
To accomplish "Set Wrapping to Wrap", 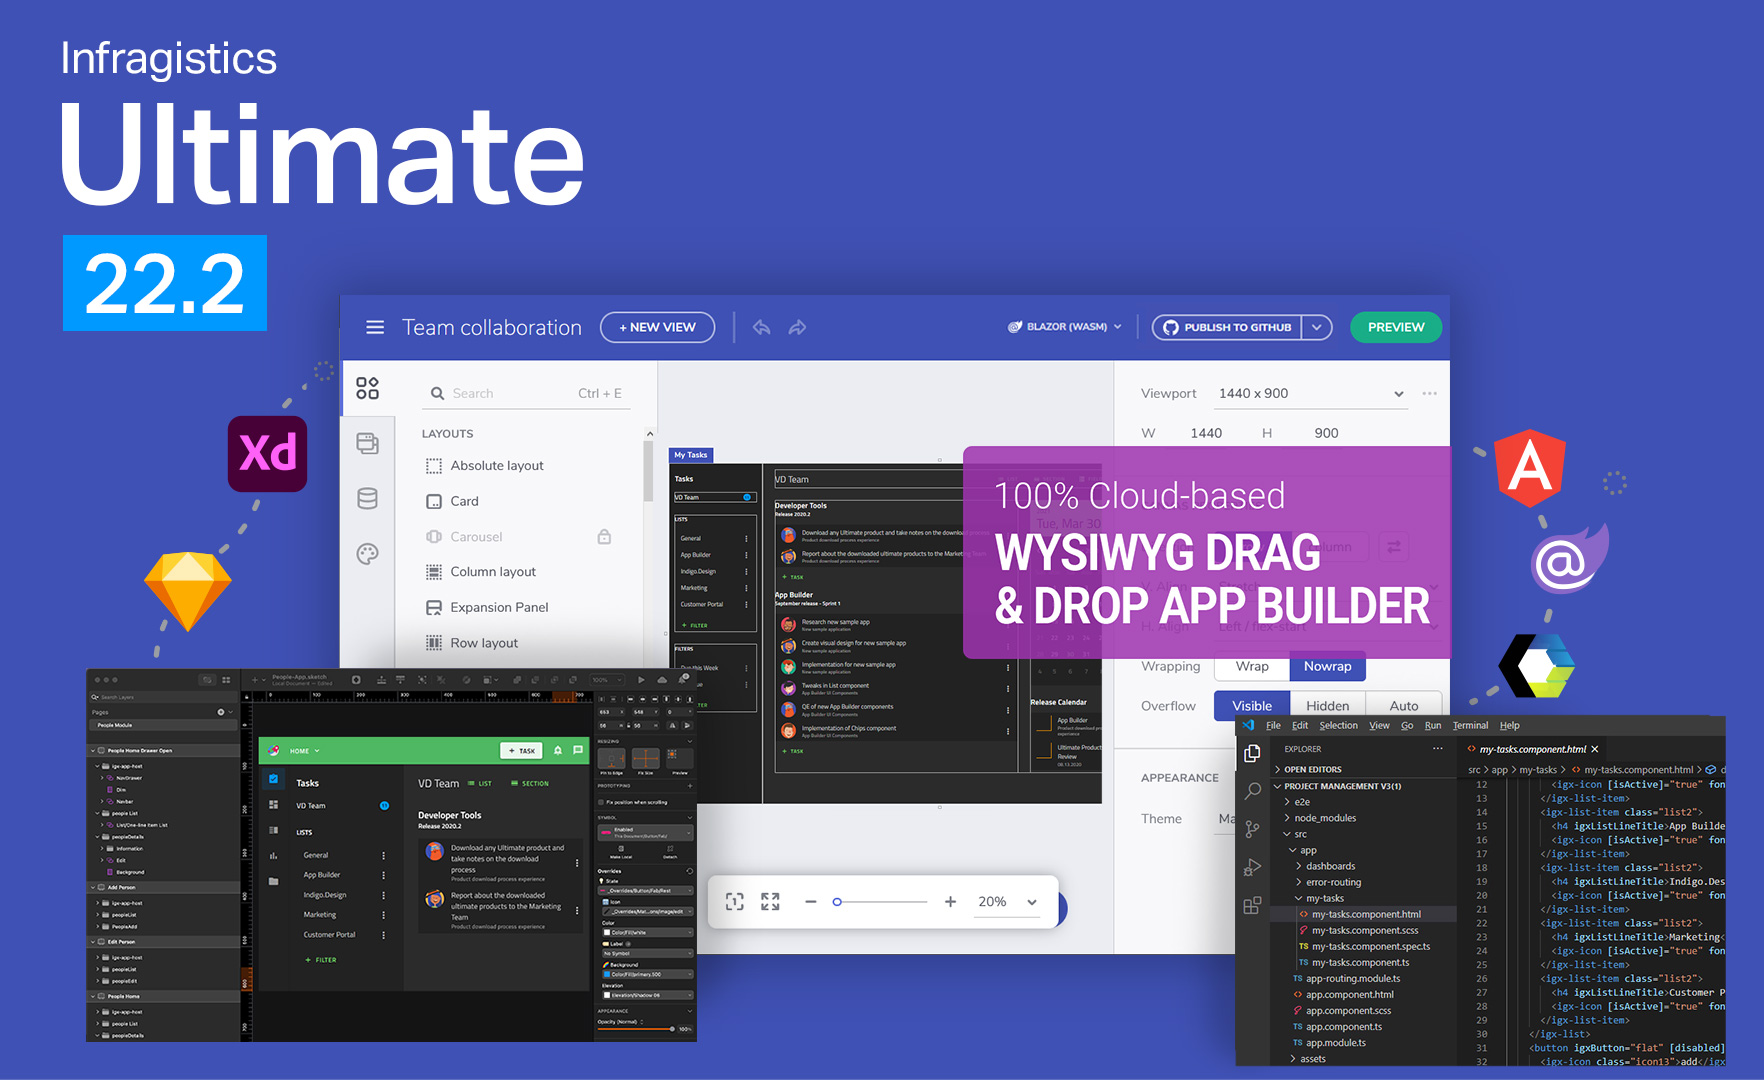I will coord(1252,667).
